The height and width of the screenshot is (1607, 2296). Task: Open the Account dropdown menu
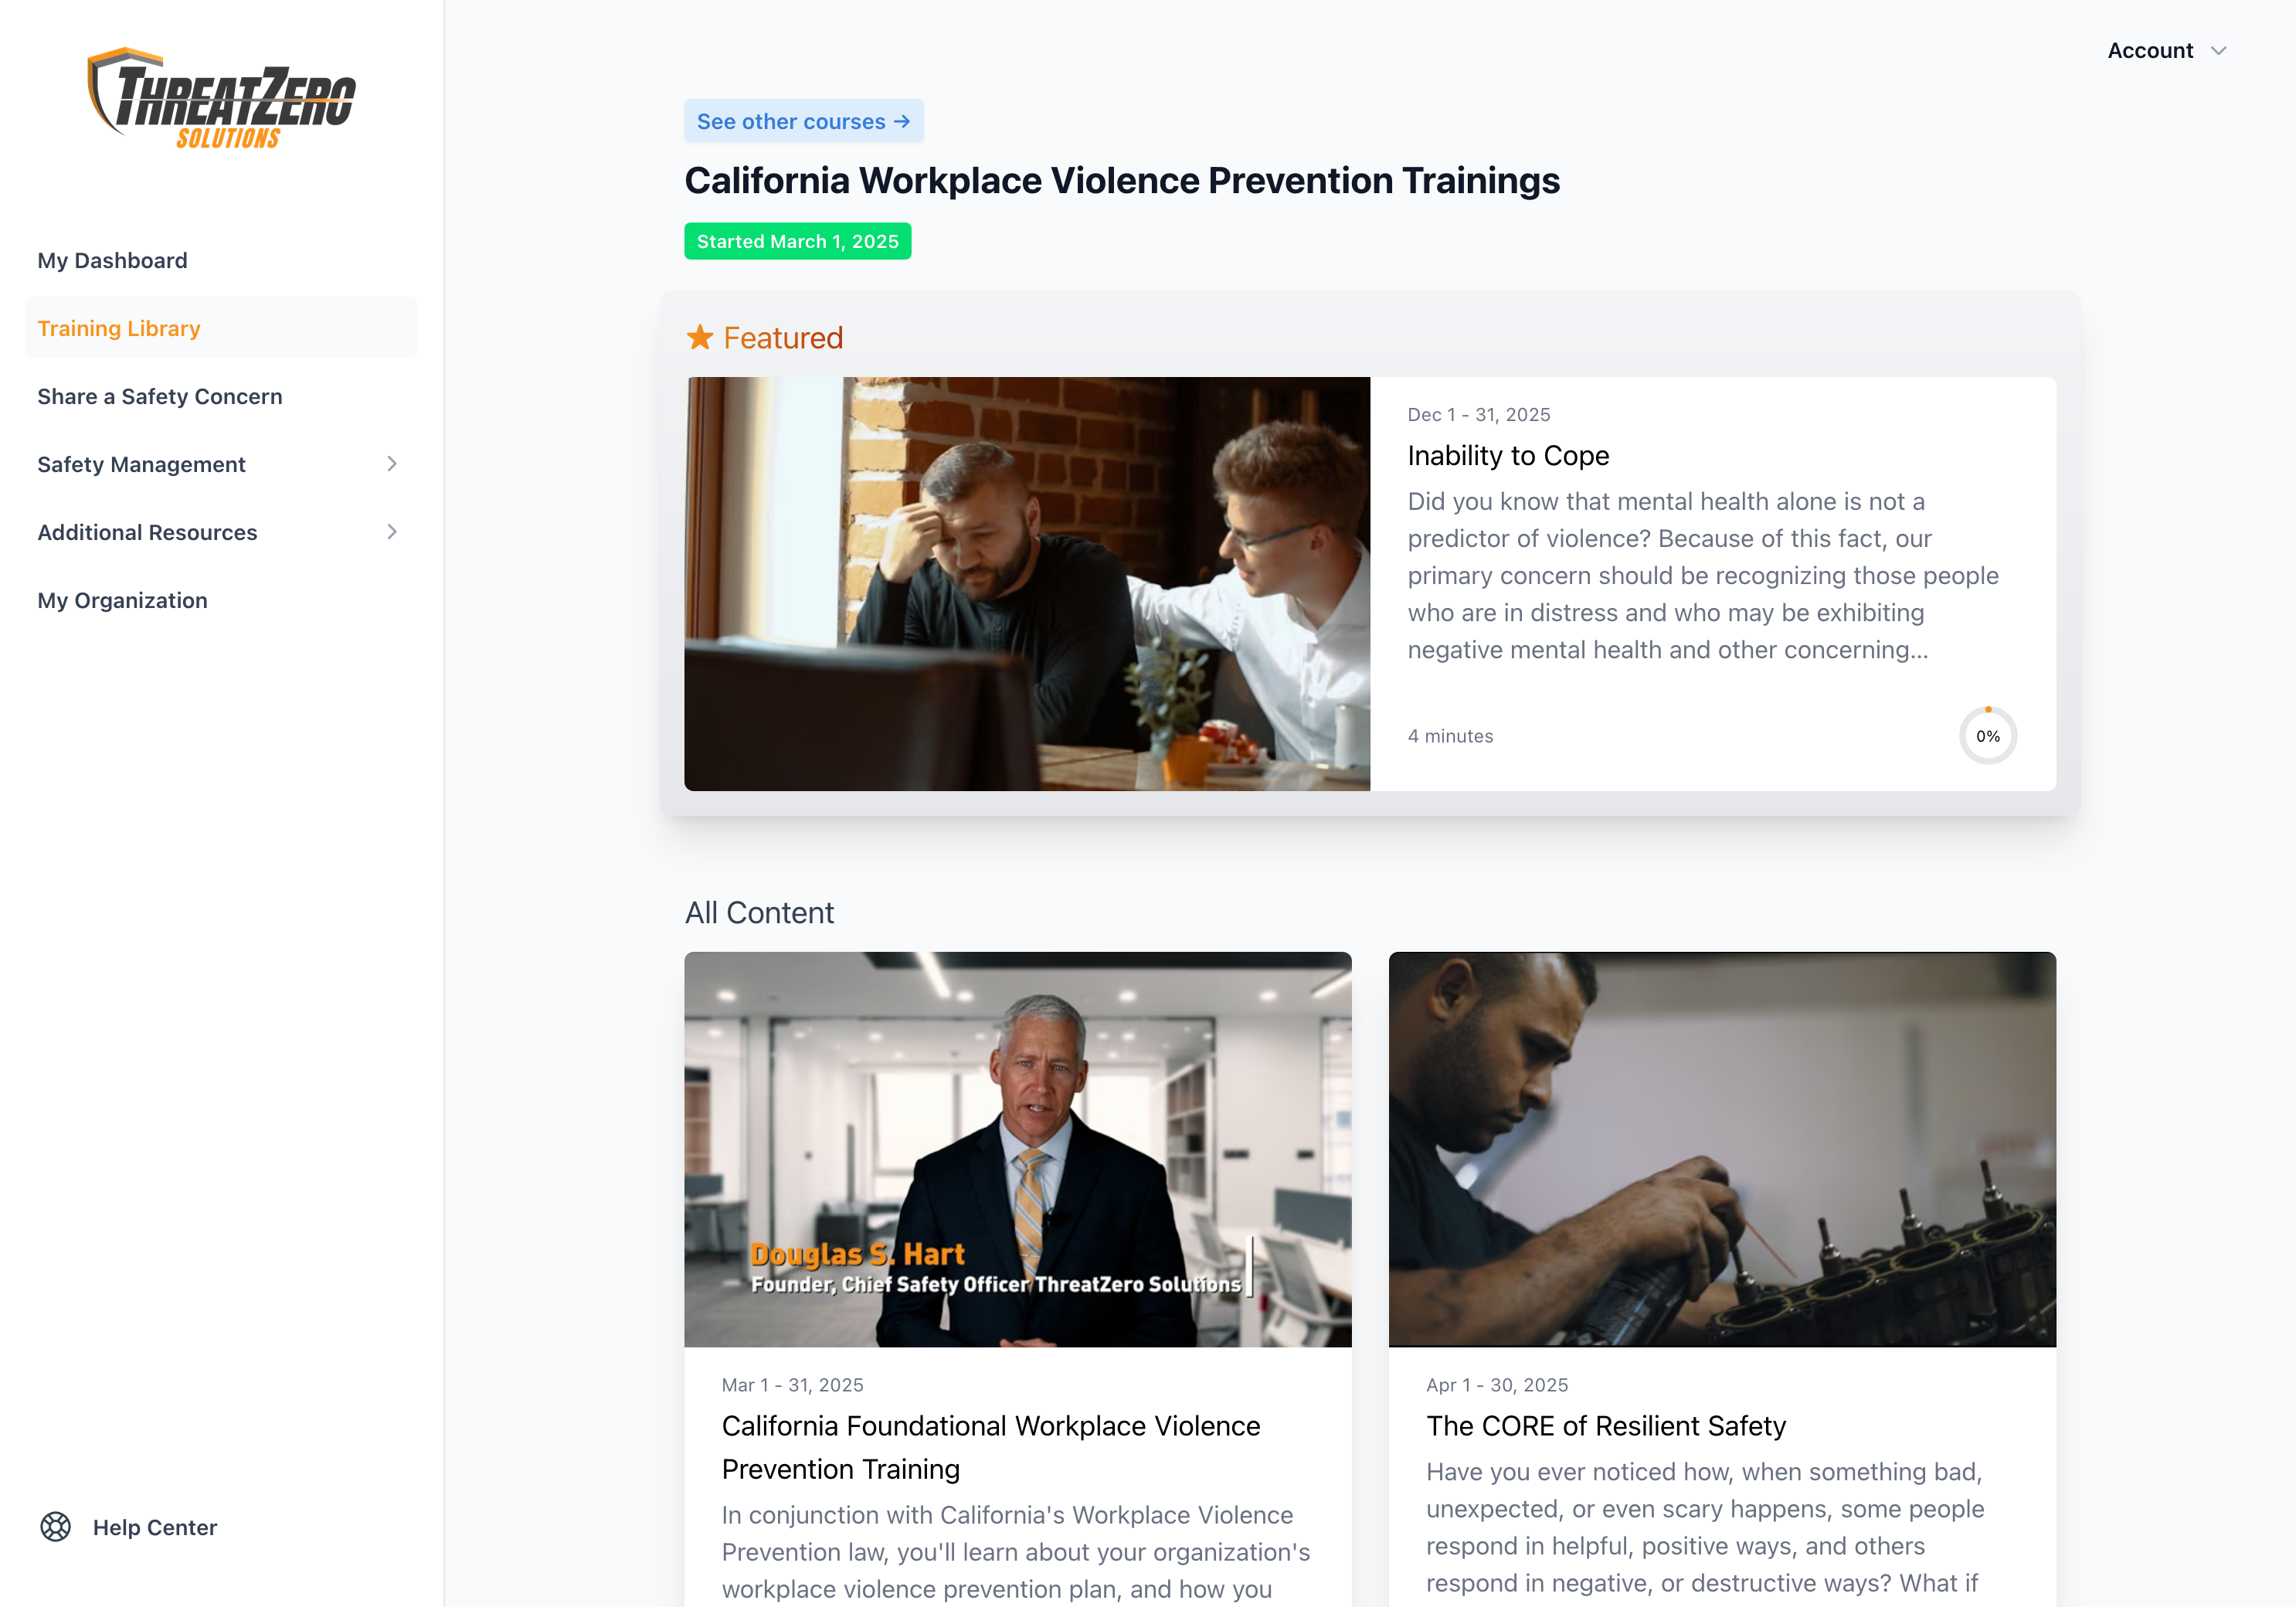pos(2167,50)
